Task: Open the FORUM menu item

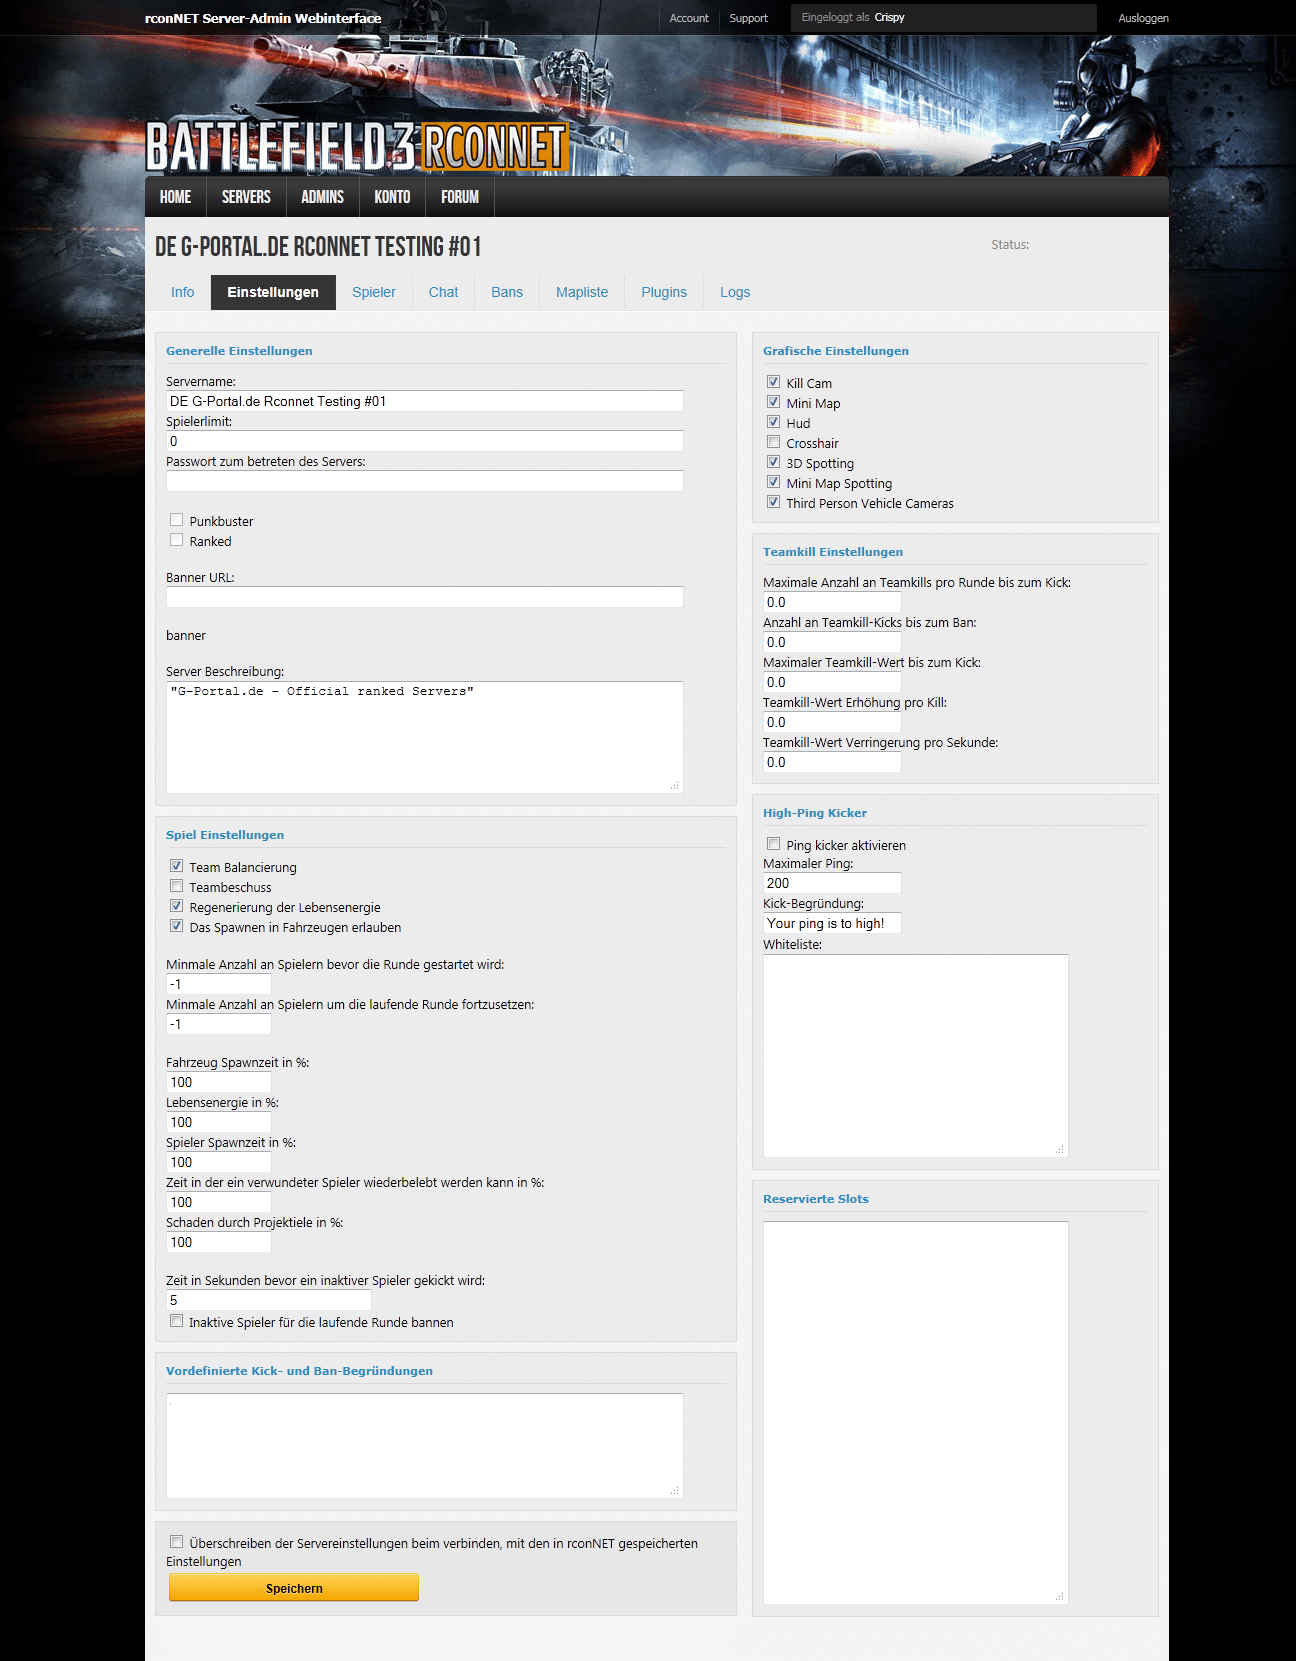Action: tap(459, 197)
